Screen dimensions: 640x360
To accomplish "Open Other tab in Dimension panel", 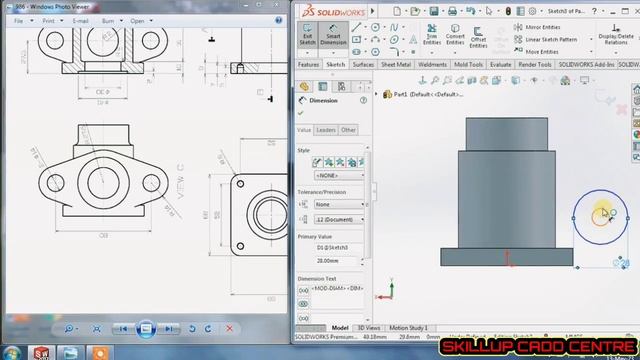I will 348,130.
